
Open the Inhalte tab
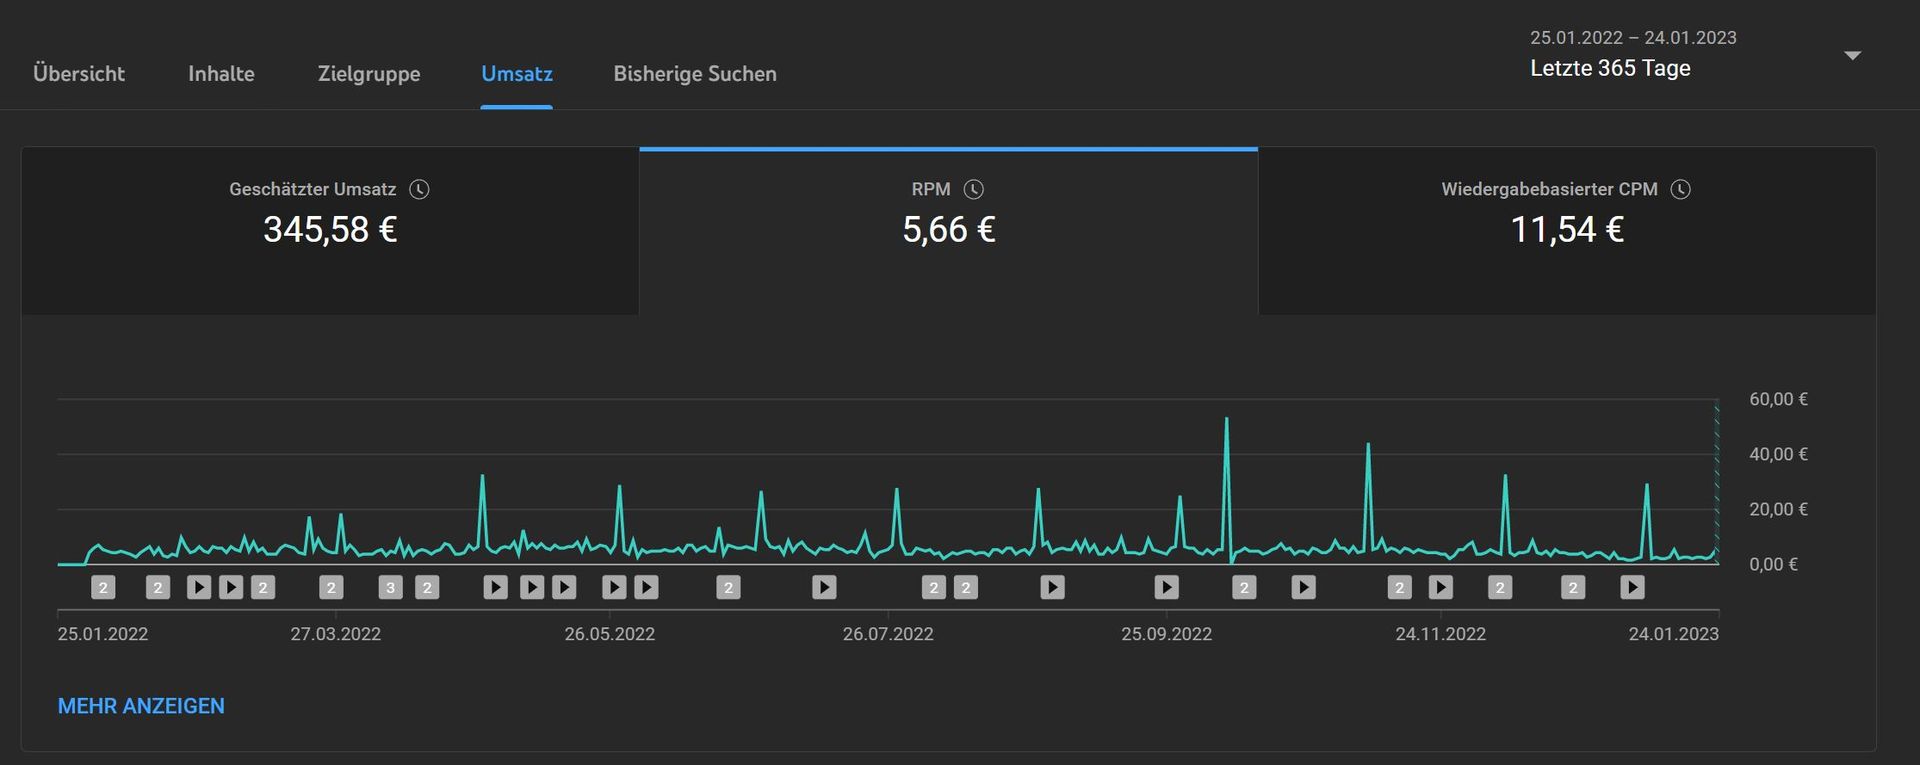tap(221, 74)
